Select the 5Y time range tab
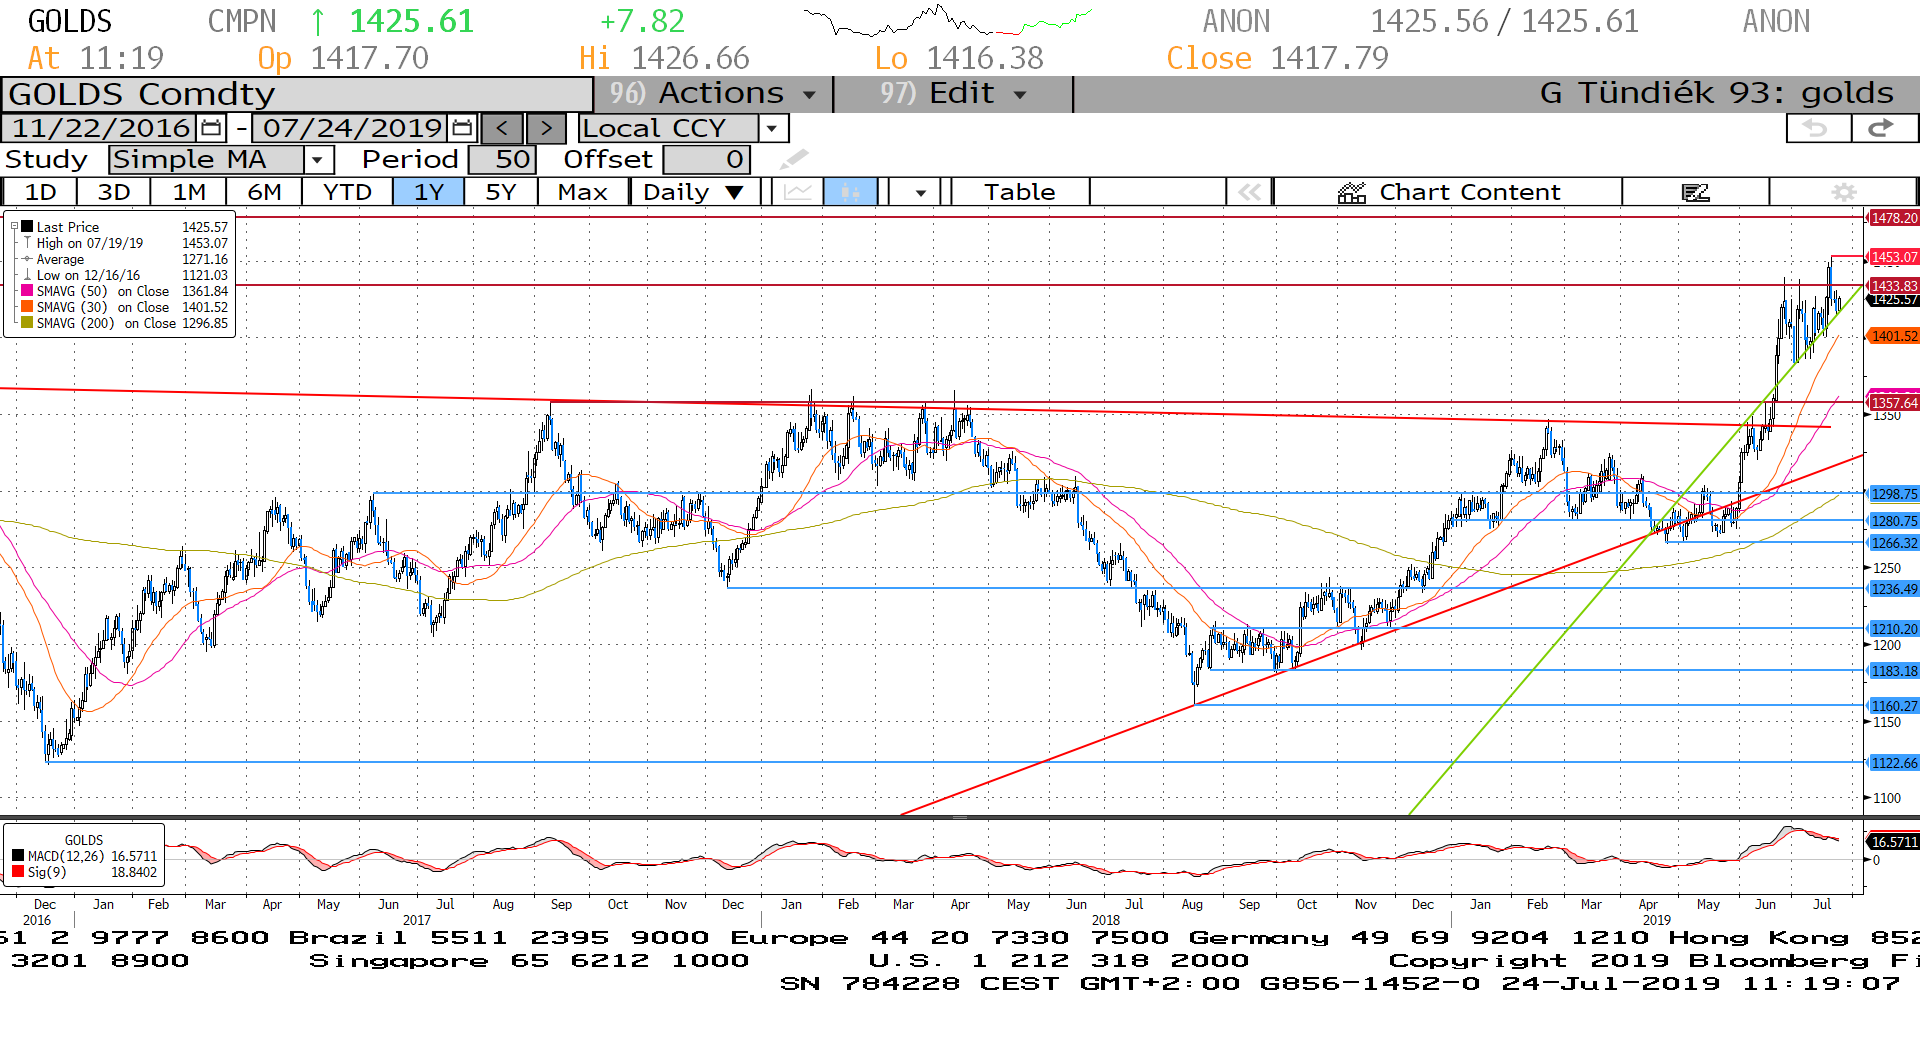Image resolution: width=1920 pixels, height=1039 pixels. pos(501,192)
